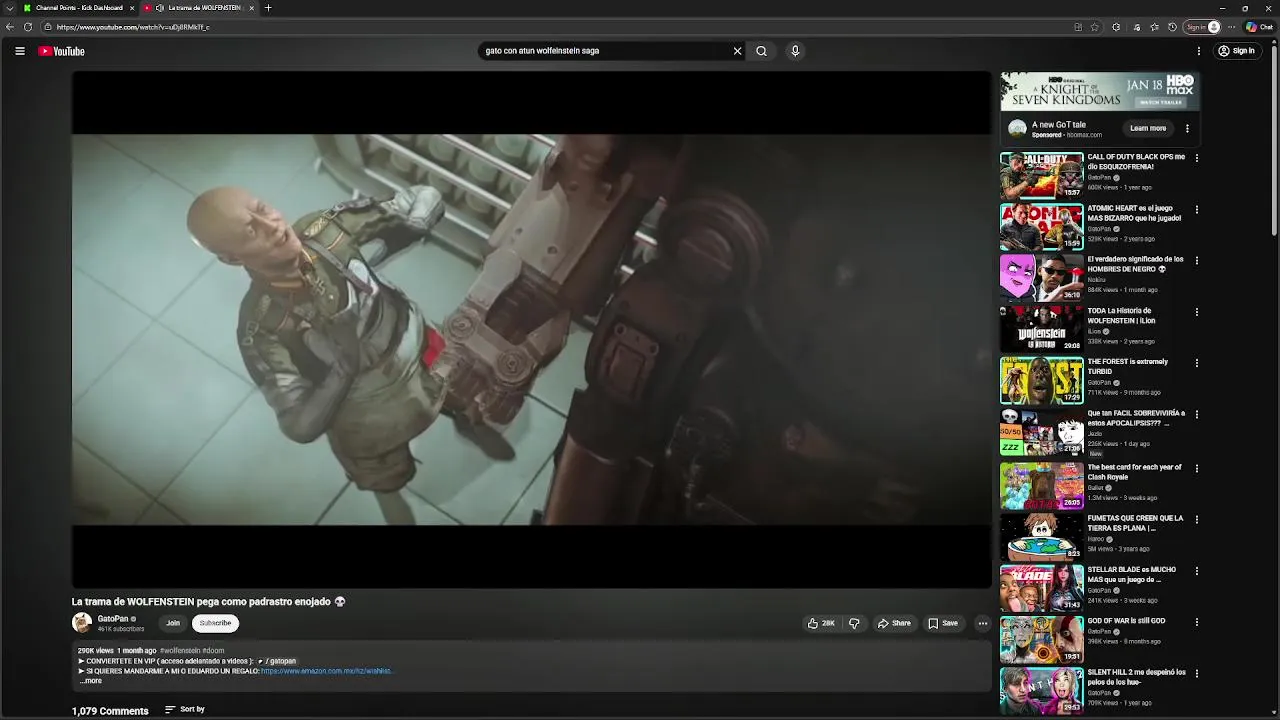
Task: Select the La trama de WOLFENSTEIN browser tab
Action: pyautogui.click(x=200, y=8)
